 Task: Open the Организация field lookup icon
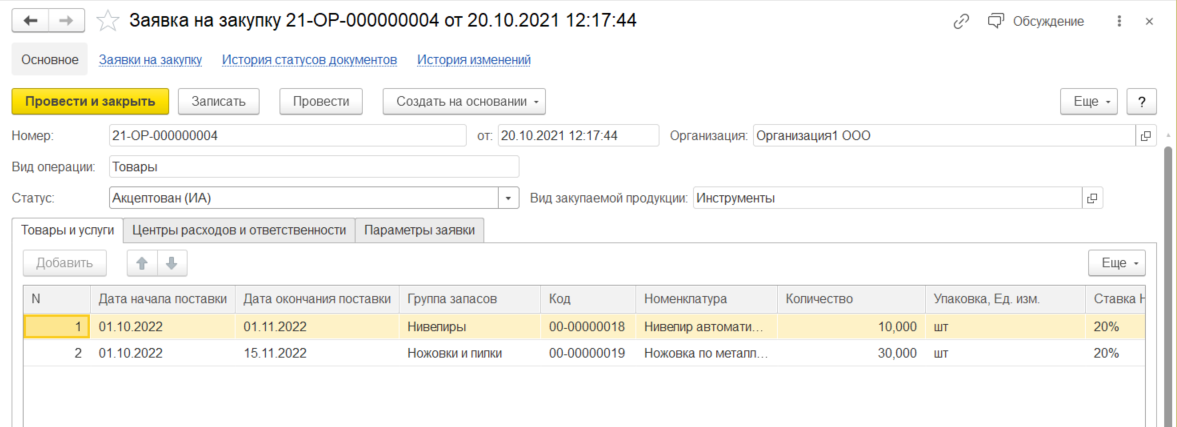point(1146,136)
